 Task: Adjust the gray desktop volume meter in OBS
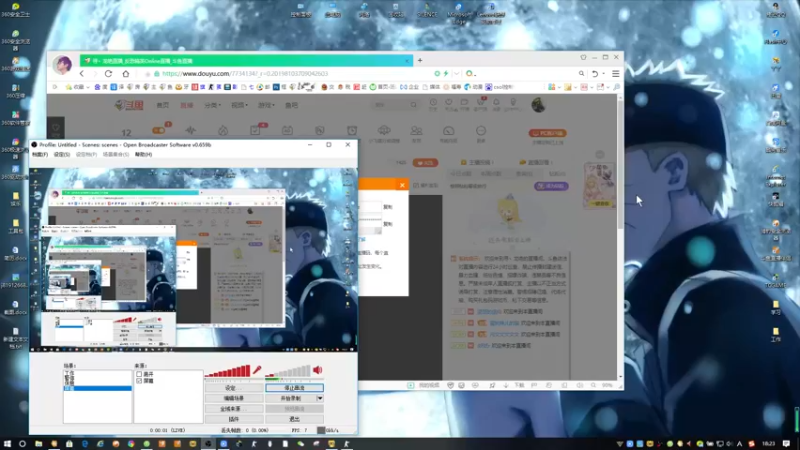coord(288,371)
